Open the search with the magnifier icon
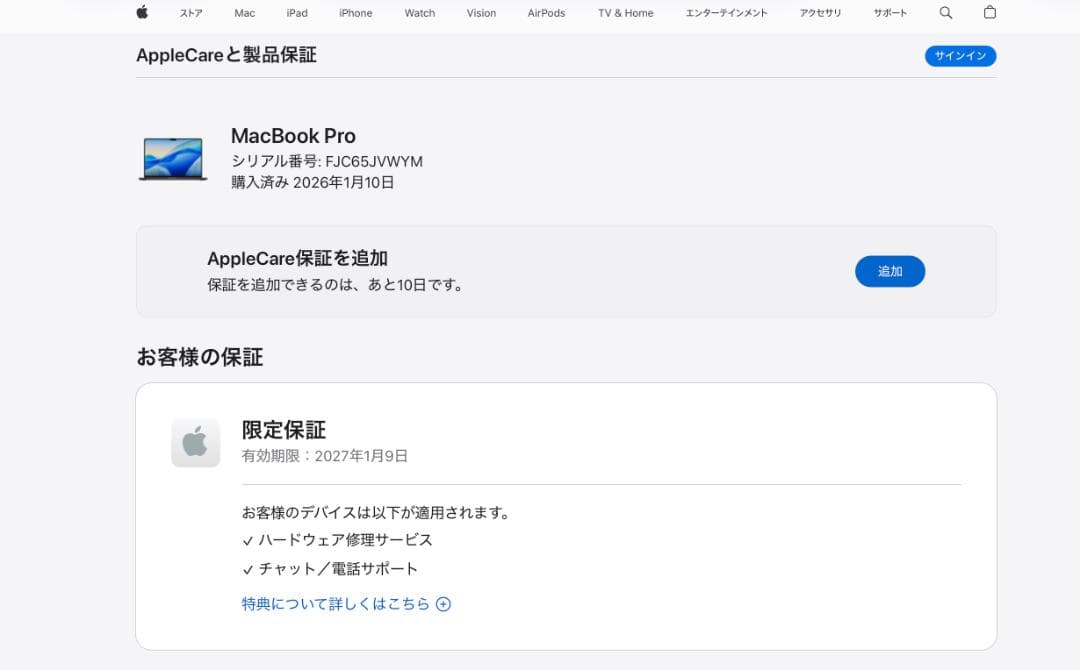This screenshot has height=670, width=1080. pyautogui.click(x=944, y=13)
